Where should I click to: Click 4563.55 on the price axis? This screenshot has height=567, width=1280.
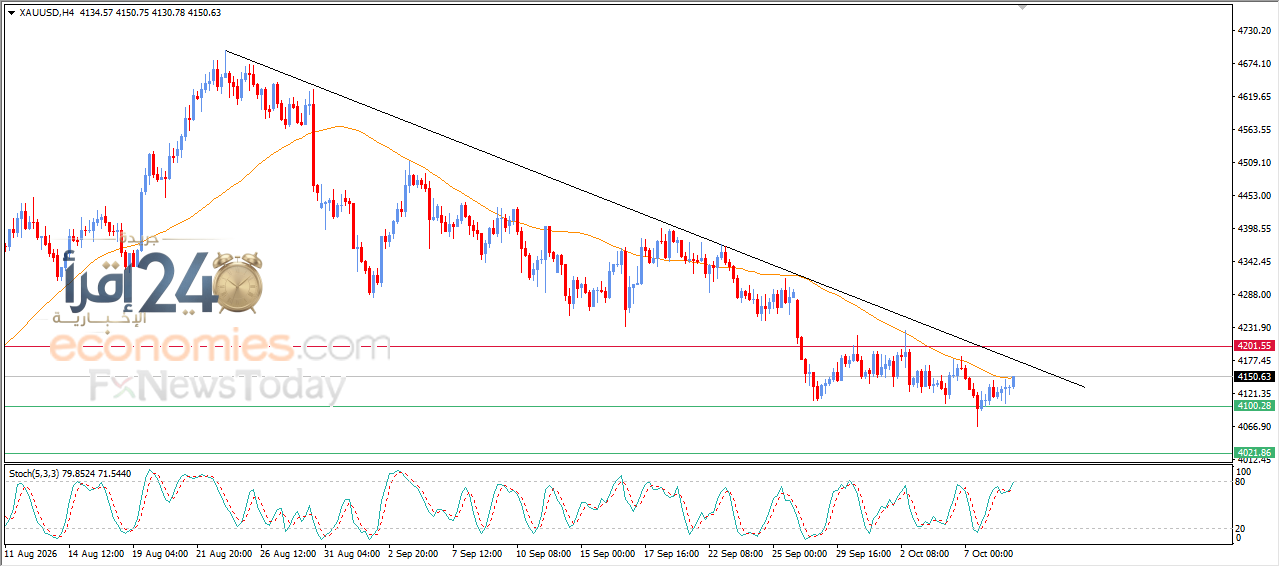(x=1254, y=130)
